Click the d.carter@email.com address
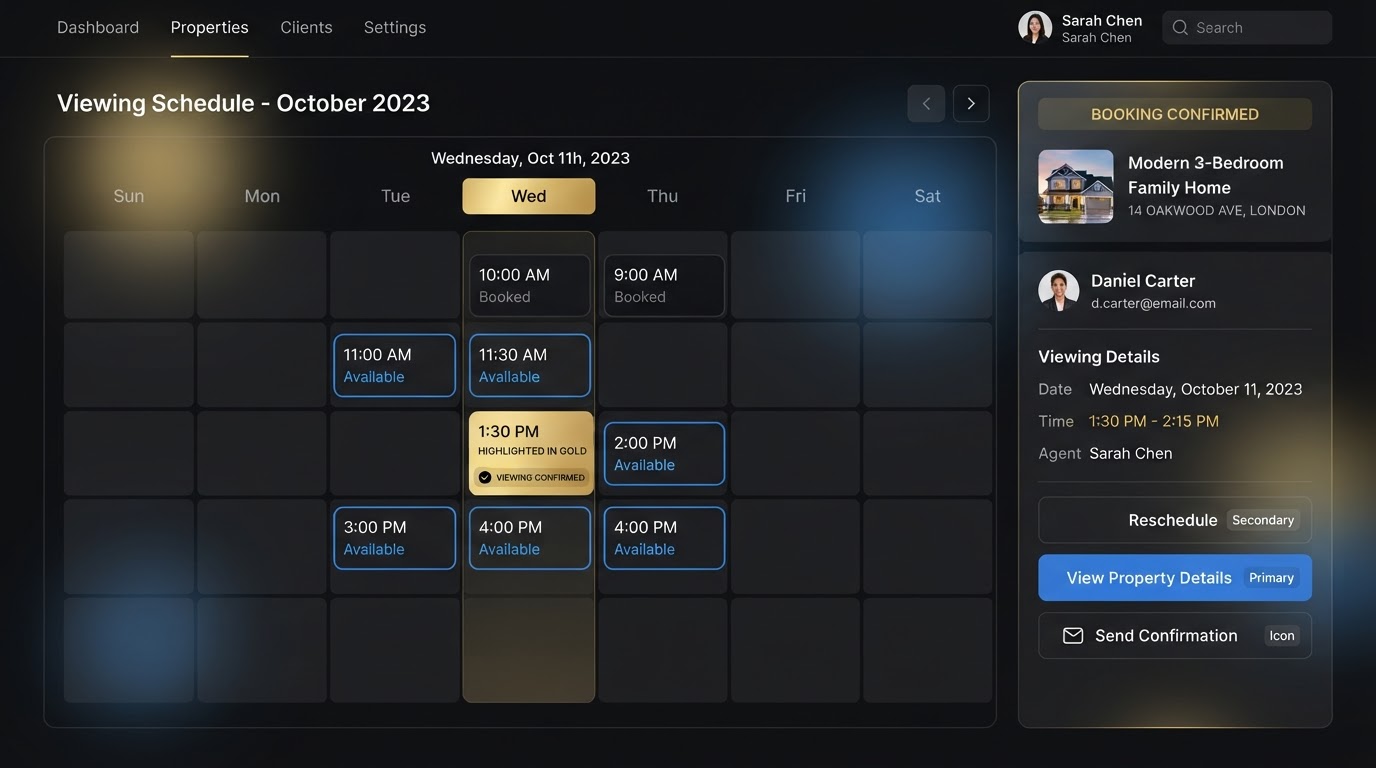Image resolution: width=1376 pixels, height=768 pixels. click(1153, 304)
